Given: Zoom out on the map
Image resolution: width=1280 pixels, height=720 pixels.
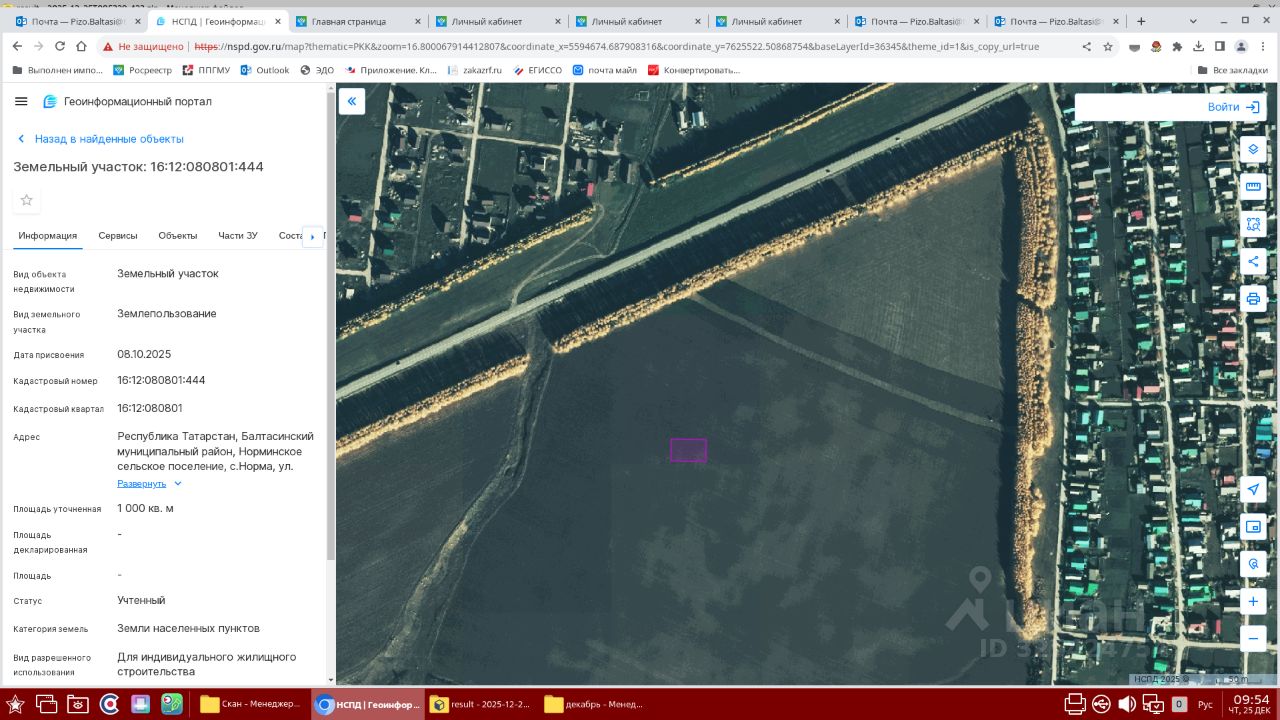Looking at the screenshot, I should click(x=1253, y=637).
